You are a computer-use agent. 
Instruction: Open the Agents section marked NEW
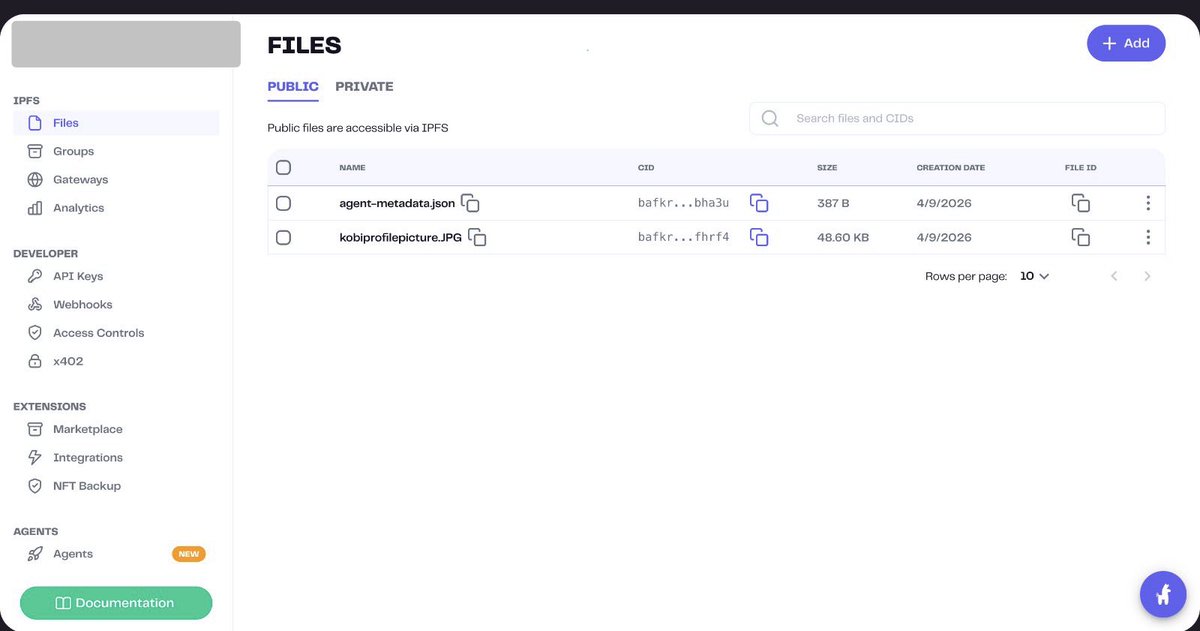click(x=73, y=553)
